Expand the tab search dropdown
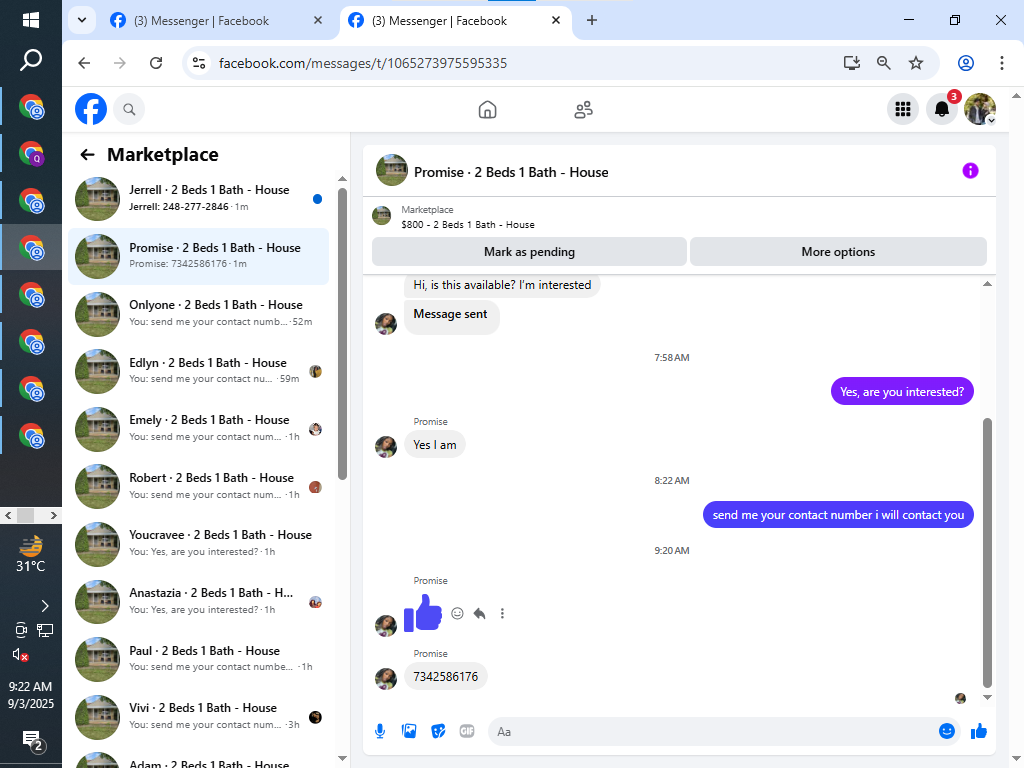Image resolution: width=1024 pixels, height=768 pixels. [82, 20]
